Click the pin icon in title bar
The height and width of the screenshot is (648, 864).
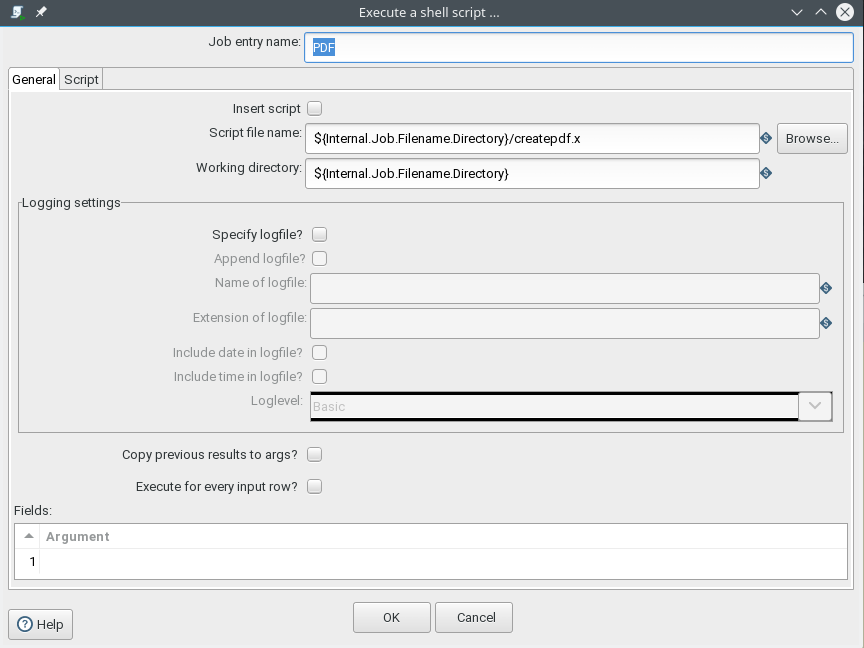coord(41,12)
